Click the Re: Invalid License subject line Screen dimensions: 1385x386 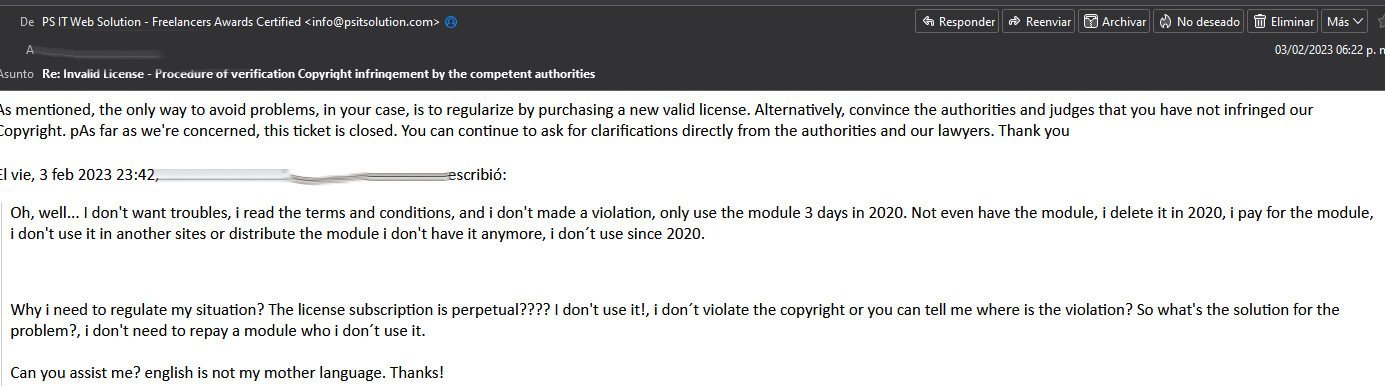coord(318,73)
